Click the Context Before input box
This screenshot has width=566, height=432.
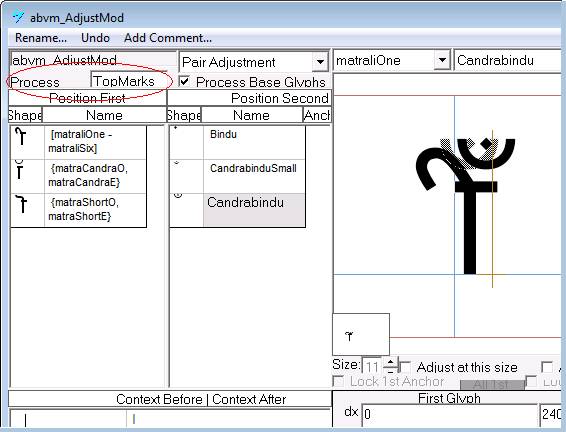click(x=68, y=419)
